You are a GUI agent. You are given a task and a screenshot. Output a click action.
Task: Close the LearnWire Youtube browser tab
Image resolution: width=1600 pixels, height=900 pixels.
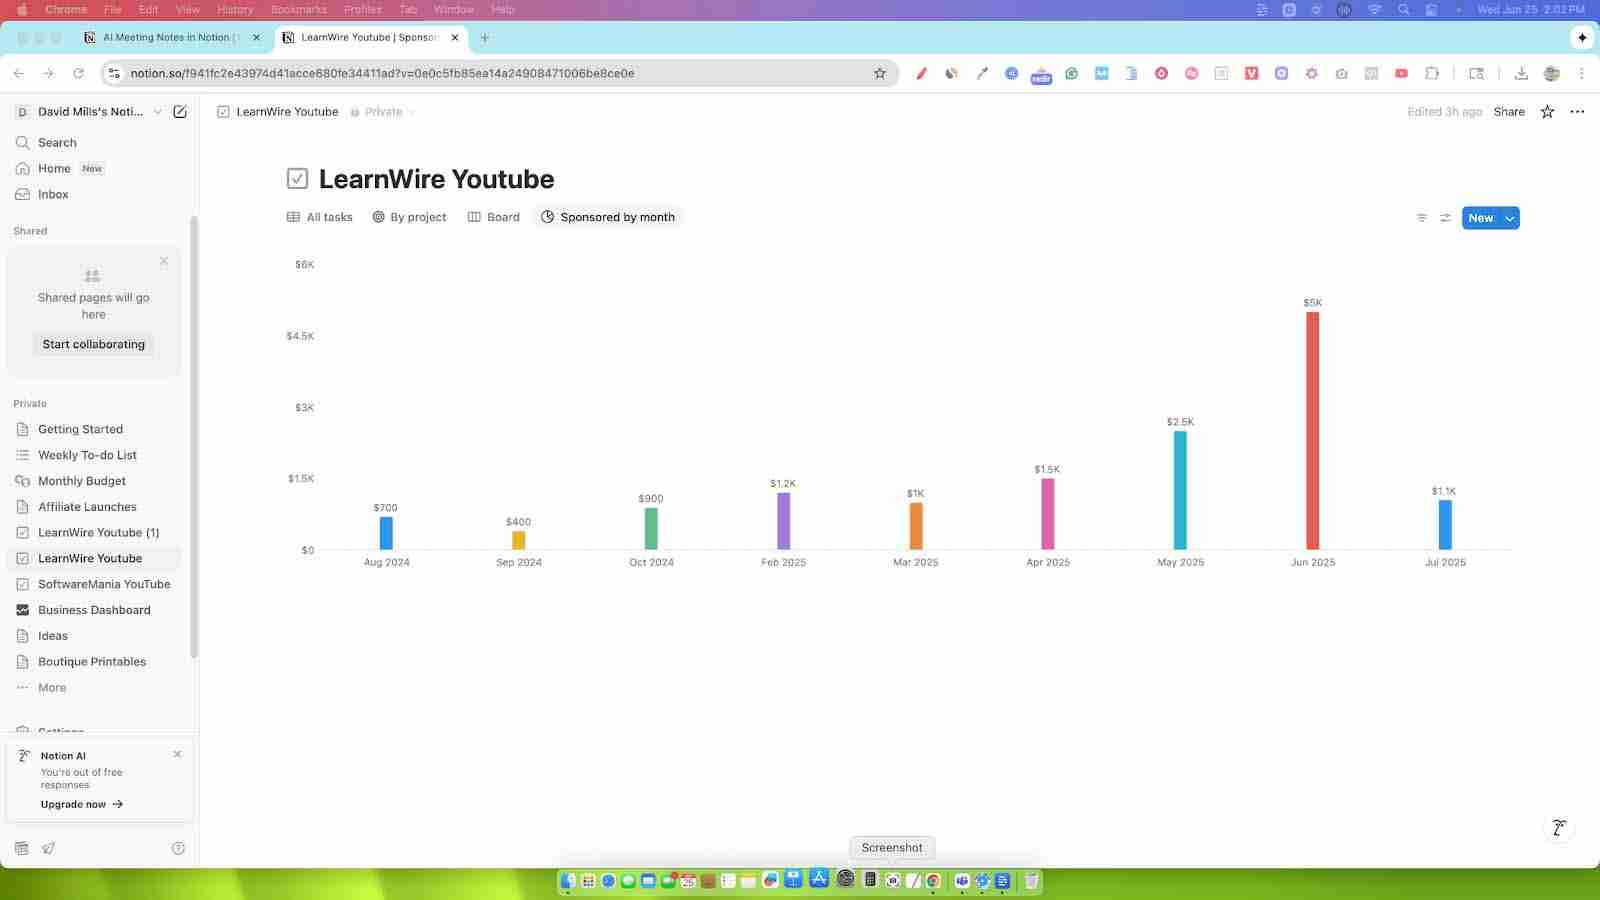[x=455, y=37]
